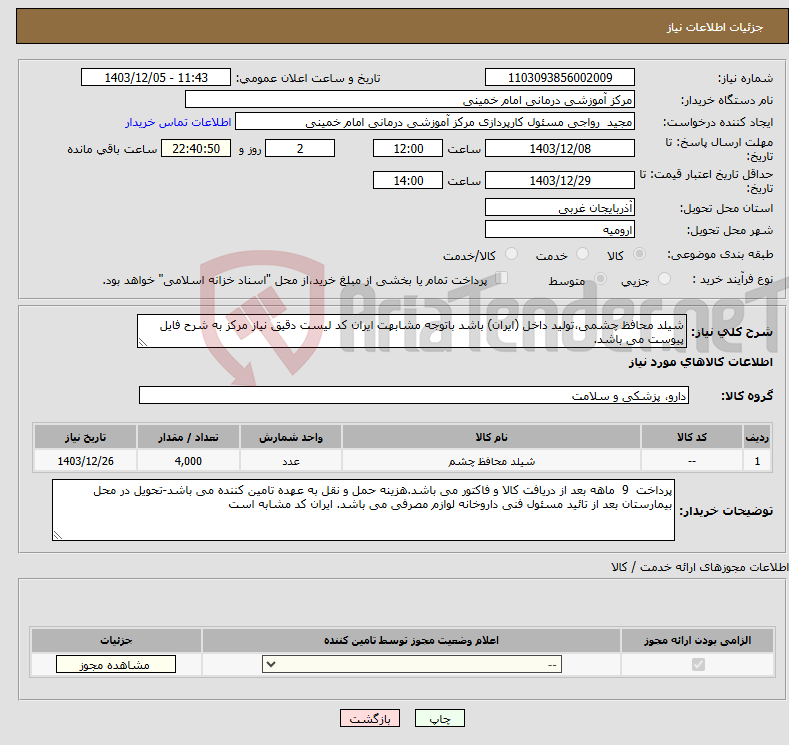The height and width of the screenshot is (745, 789).
Task: Click the price validity date 1403/12/29
Action: point(560,180)
